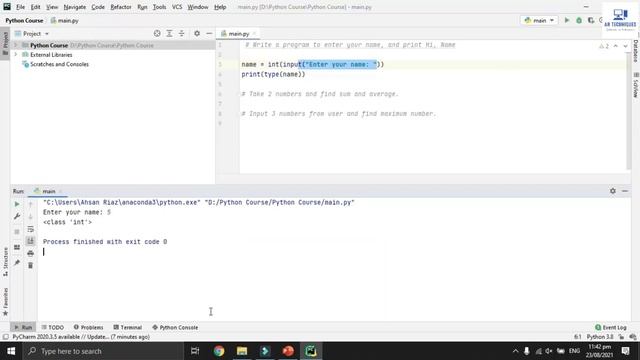Click Python Course breadcrumb
This screenshot has height=360, width=640.
(24, 20)
